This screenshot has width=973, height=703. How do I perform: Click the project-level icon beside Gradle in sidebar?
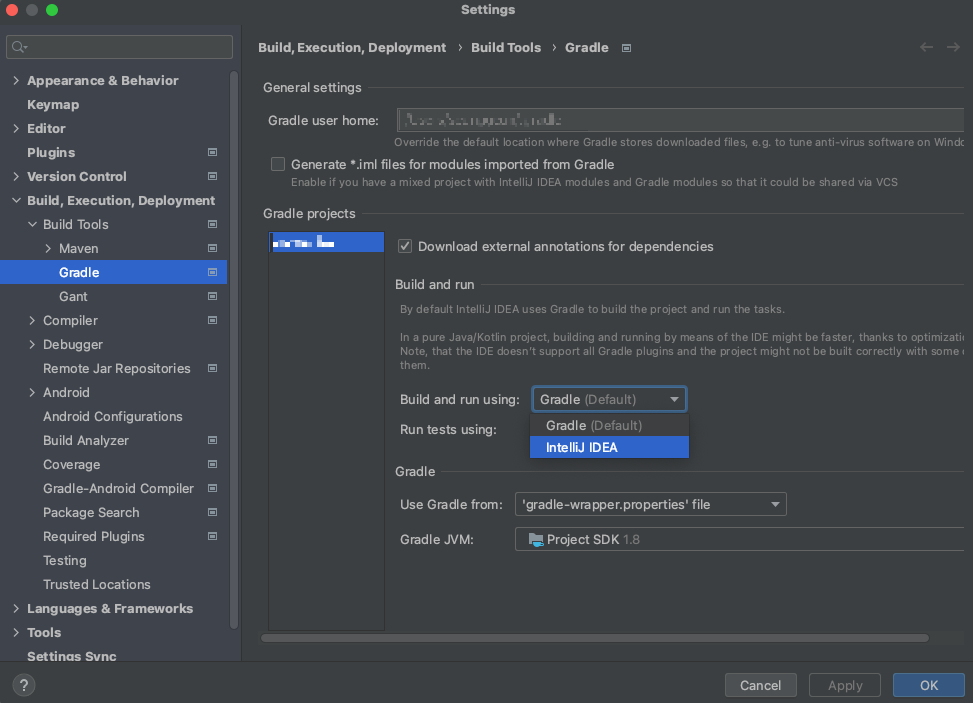[x=212, y=272]
